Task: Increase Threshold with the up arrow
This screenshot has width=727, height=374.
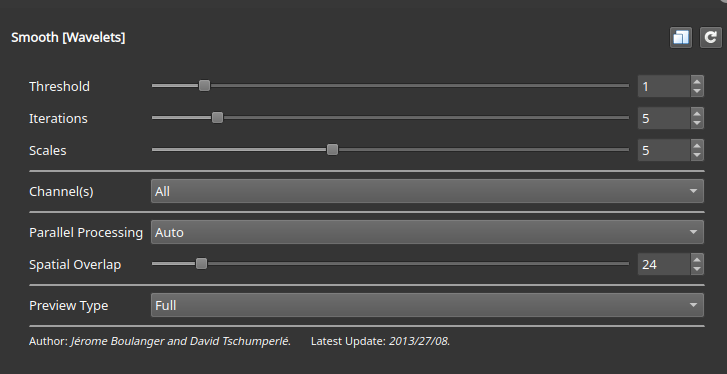Action: pos(696,81)
